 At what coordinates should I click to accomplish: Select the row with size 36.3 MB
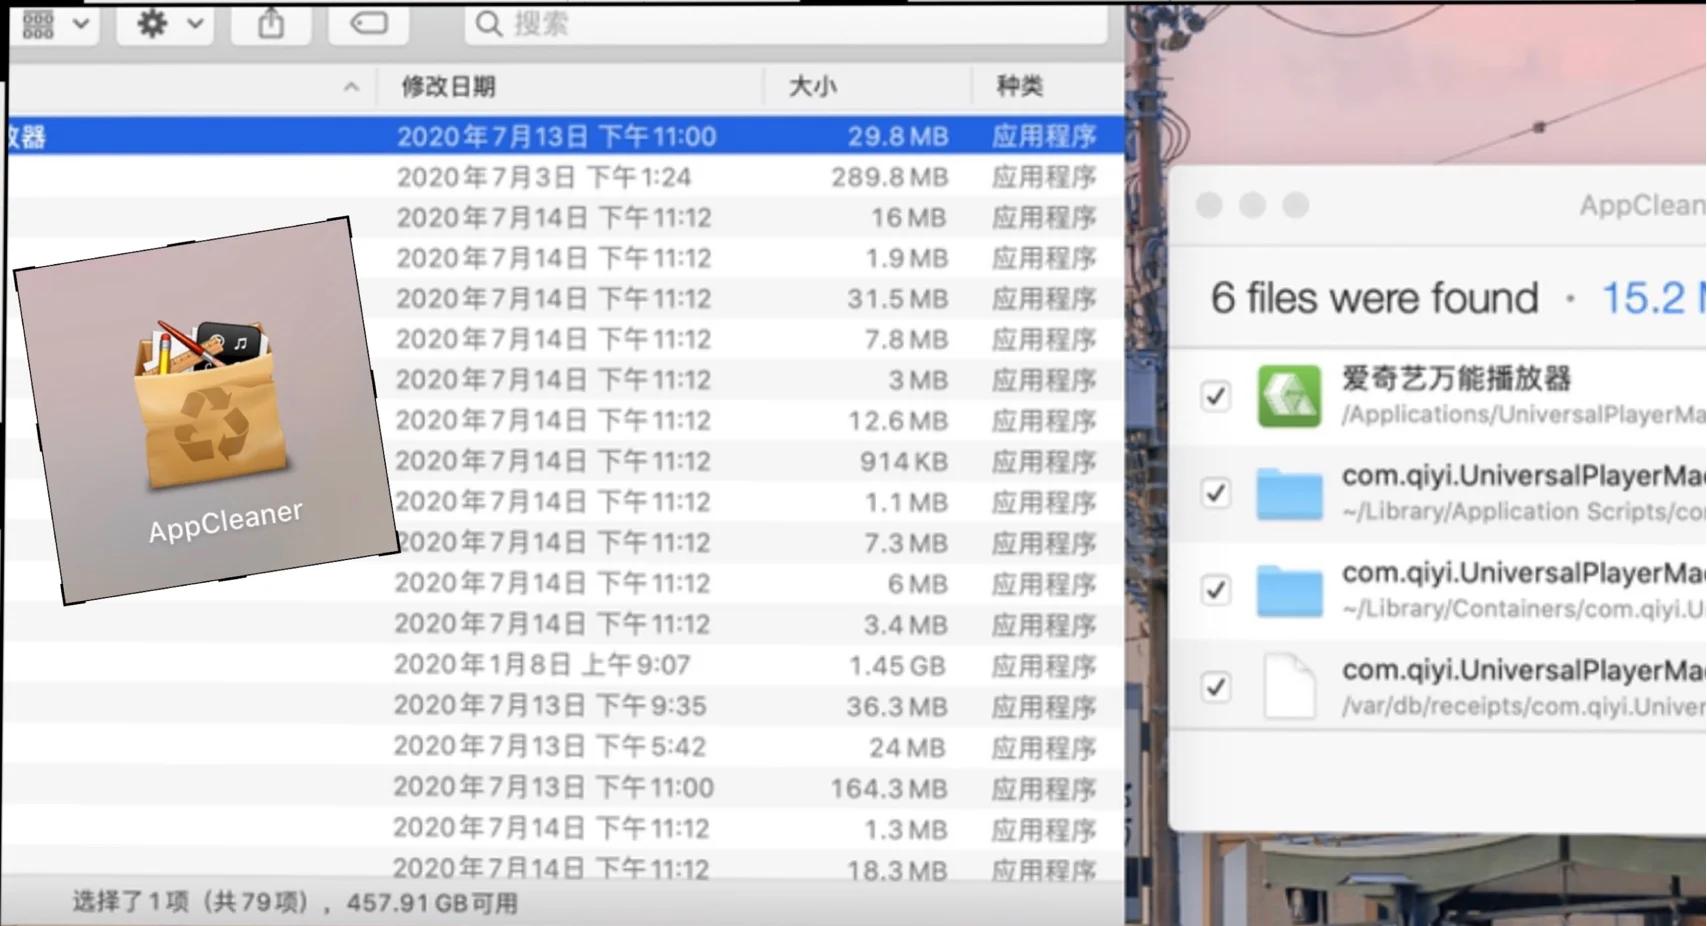(x=565, y=706)
